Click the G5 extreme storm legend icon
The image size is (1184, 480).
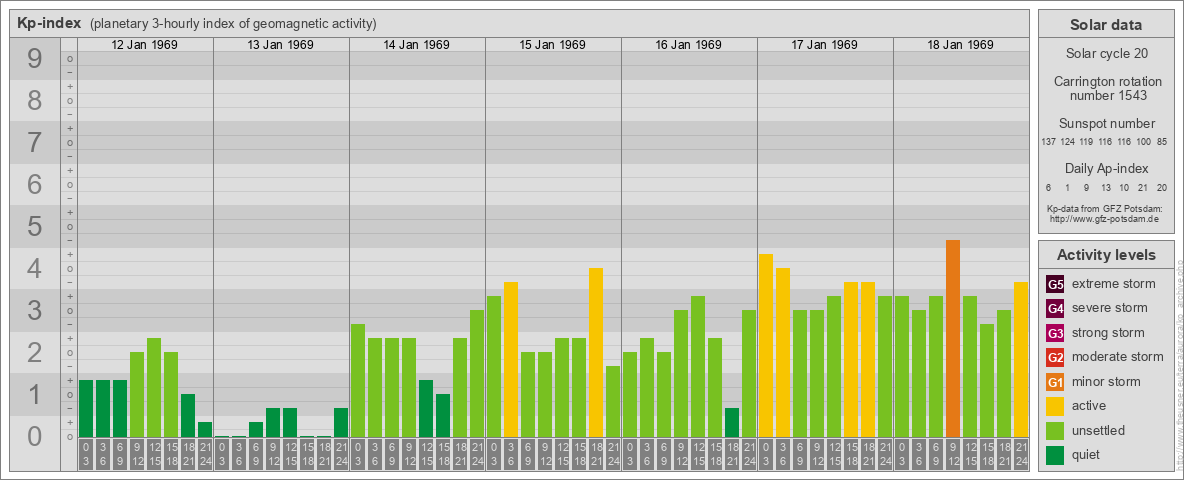pos(1055,285)
